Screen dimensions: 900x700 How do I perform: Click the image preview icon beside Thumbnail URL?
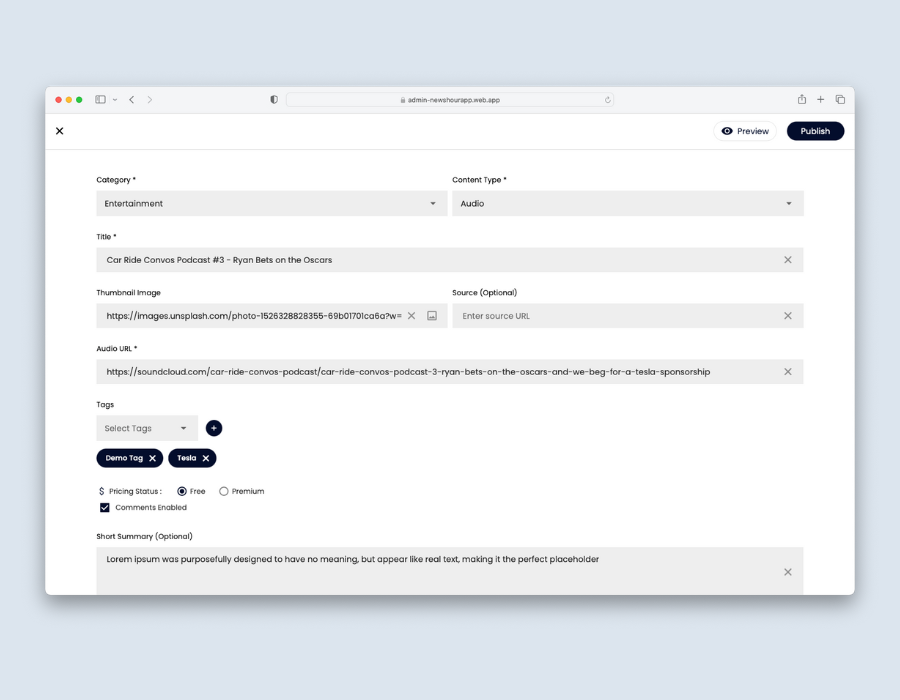430,315
